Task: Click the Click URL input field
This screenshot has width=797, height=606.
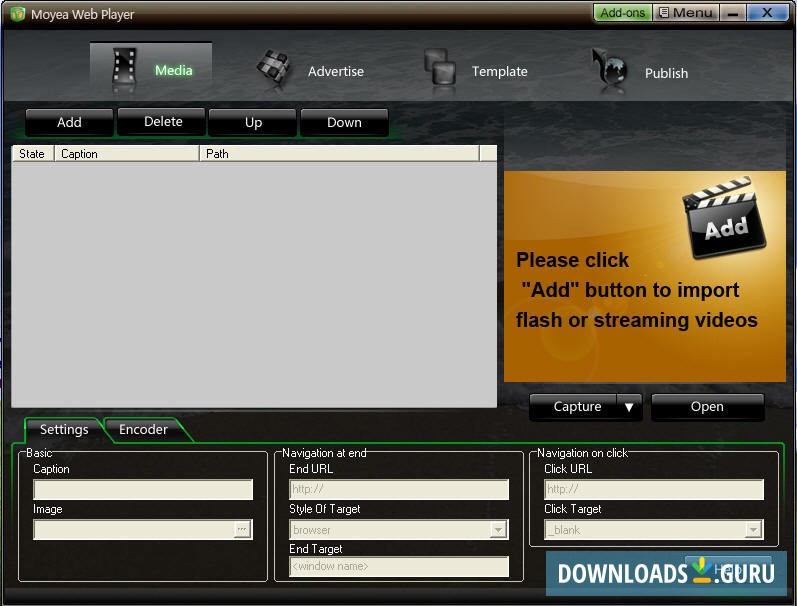Action: pyautogui.click(x=654, y=490)
